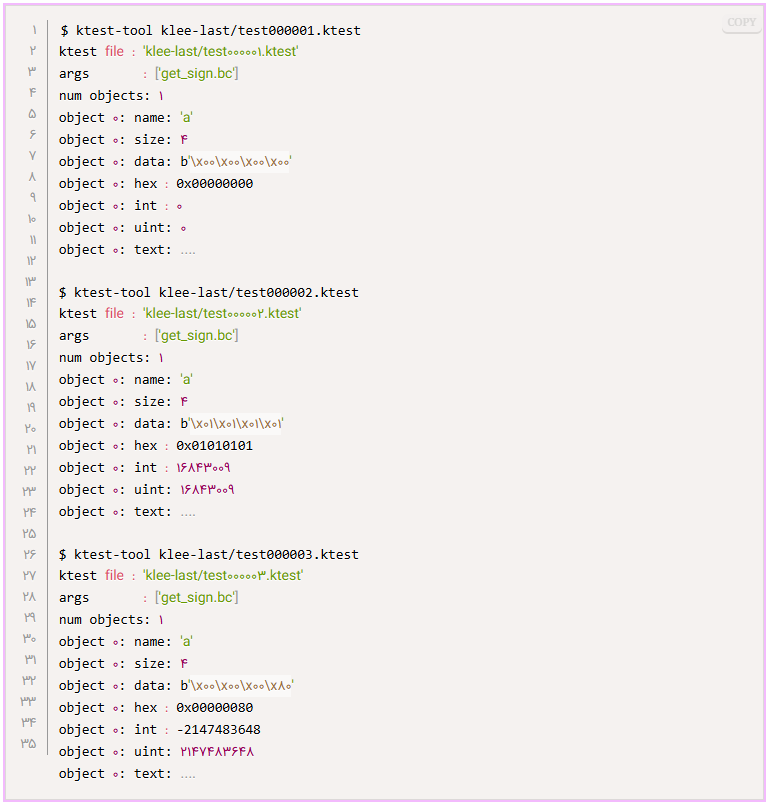Click the data bytes value in the first output

coord(236,161)
